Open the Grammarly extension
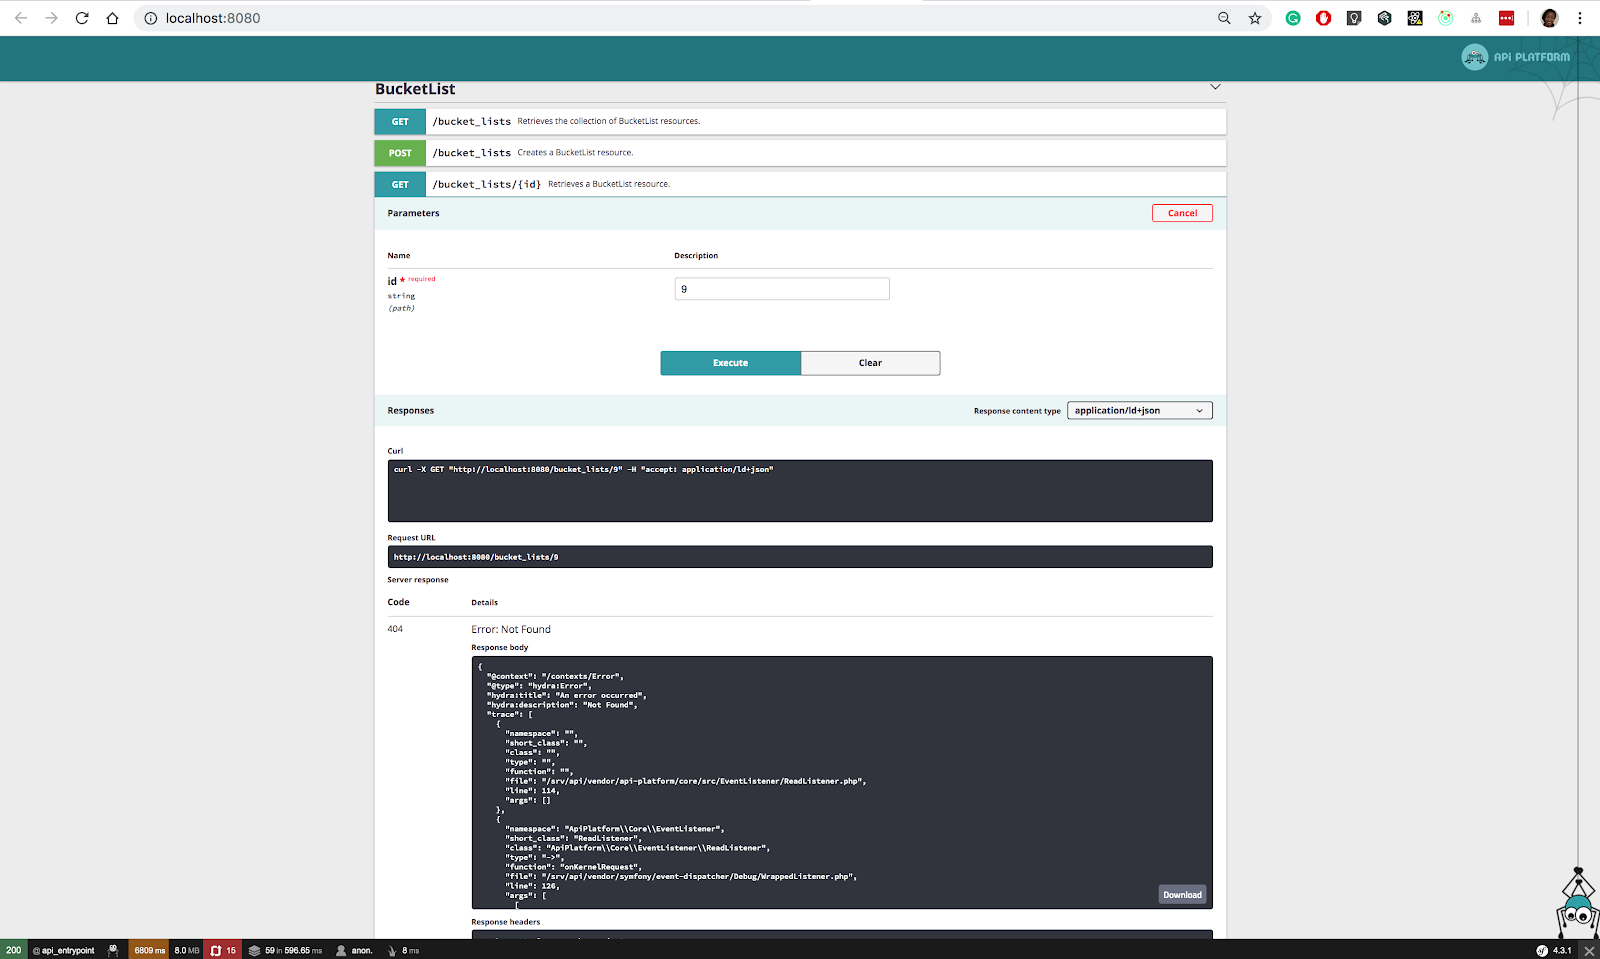Viewport: 1600px width, 959px height. click(1293, 18)
